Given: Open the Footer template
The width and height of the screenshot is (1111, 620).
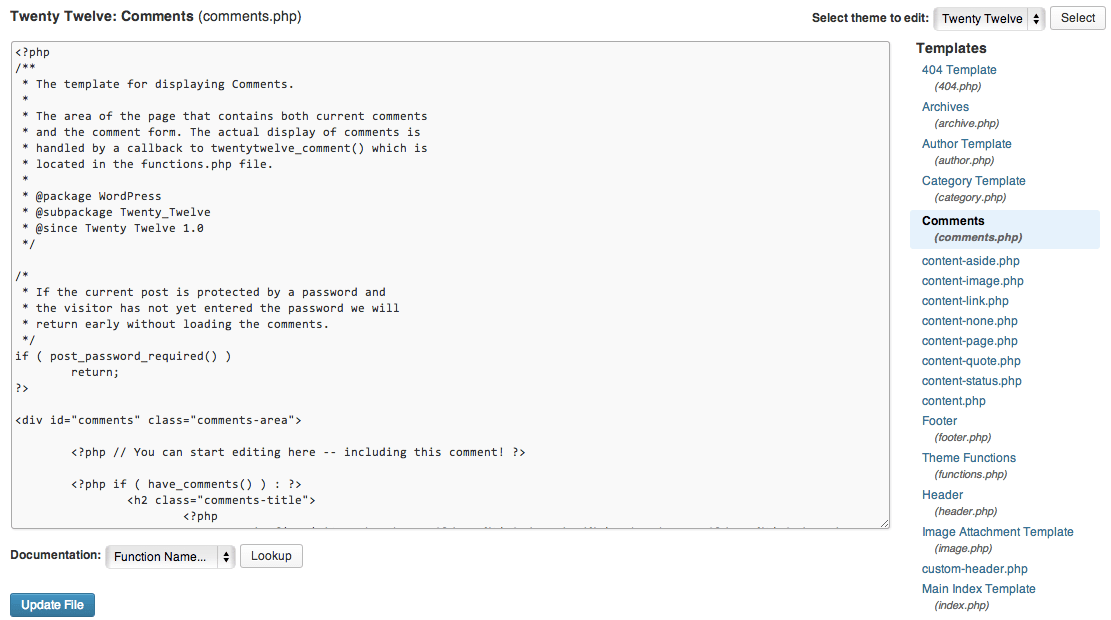Looking at the screenshot, I should point(939,420).
